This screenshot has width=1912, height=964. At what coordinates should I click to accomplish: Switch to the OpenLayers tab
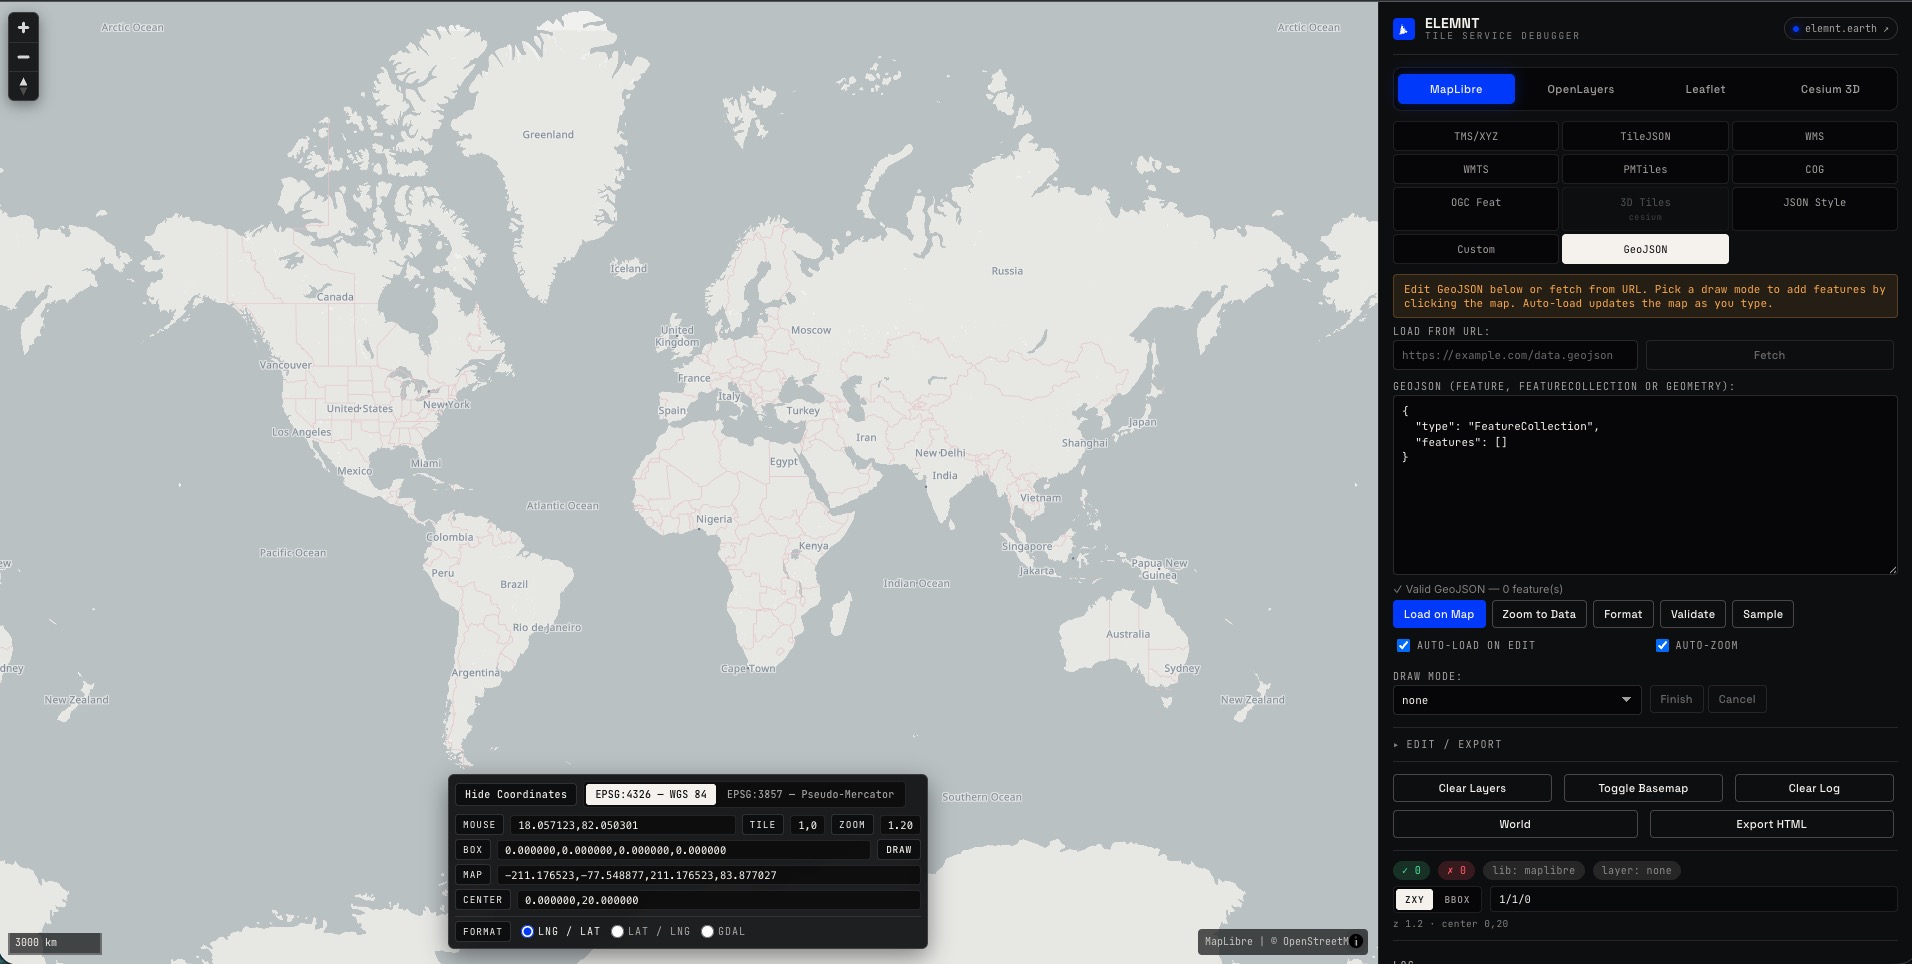pos(1580,89)
